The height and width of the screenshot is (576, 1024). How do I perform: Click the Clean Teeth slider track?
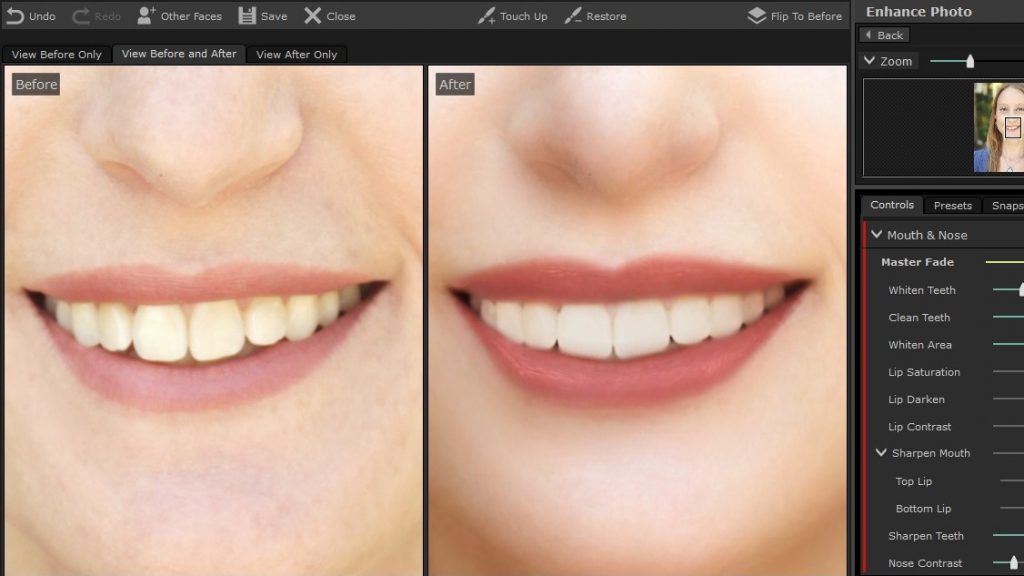(1008, 317)
